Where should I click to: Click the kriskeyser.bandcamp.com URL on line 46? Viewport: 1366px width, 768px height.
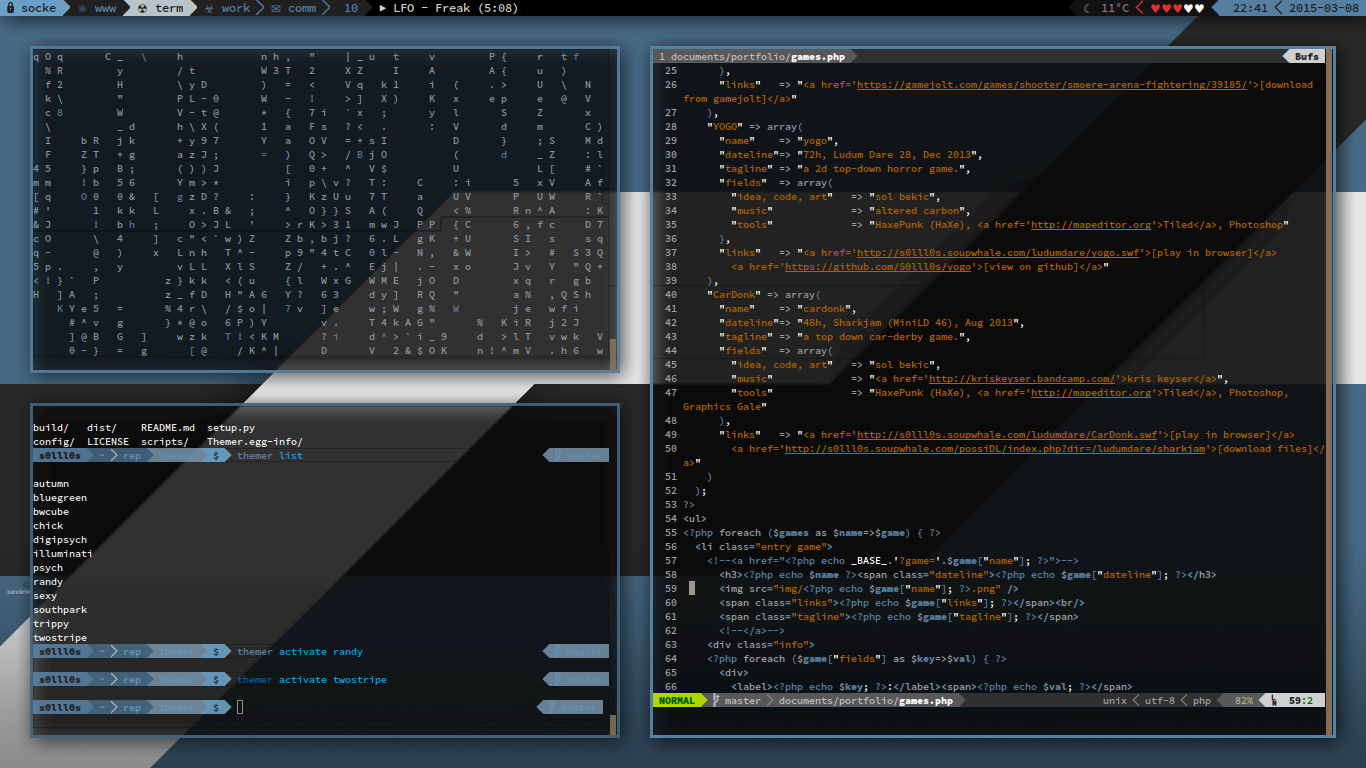[x=1021, y=379]
